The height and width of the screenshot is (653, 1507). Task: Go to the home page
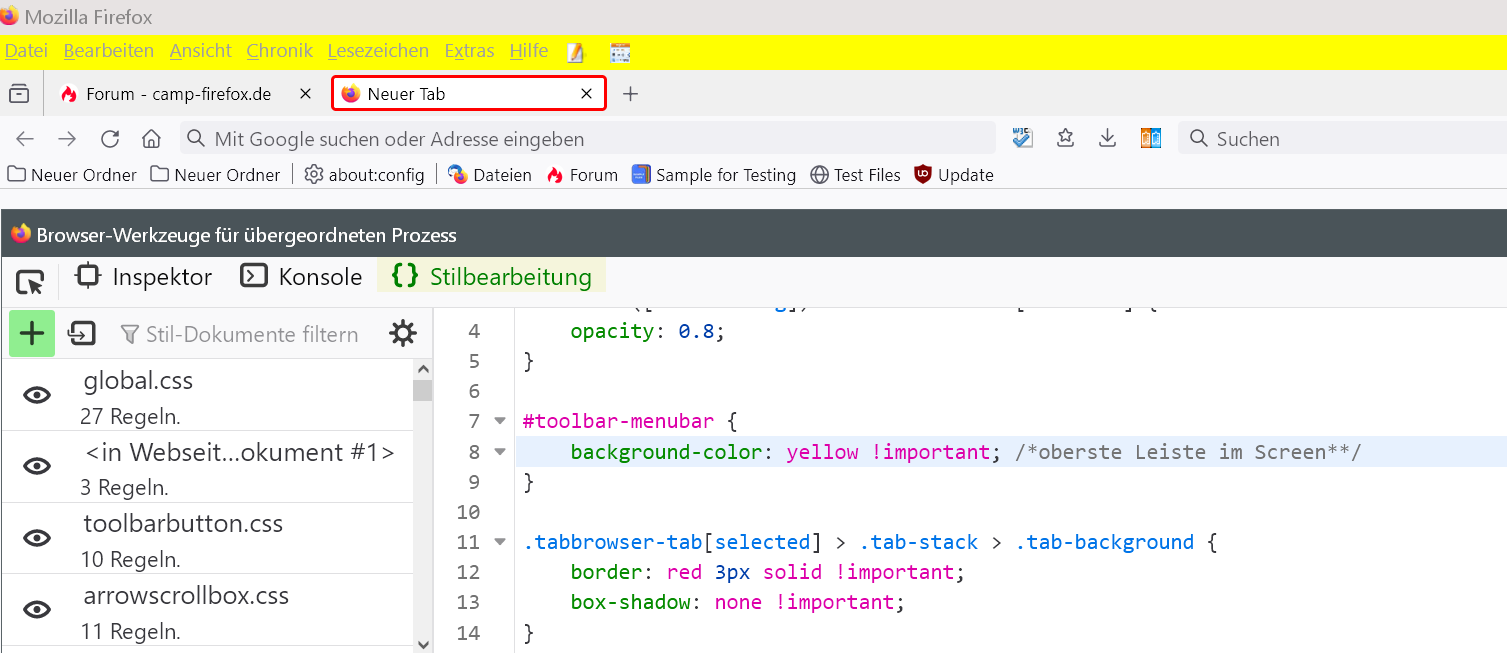(x=151, y=139)
